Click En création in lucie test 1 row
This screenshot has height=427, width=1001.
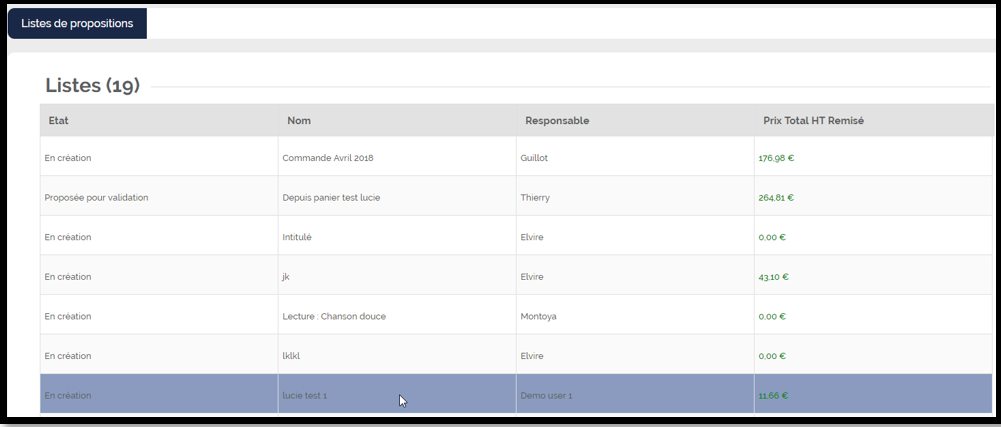[68, 396]
